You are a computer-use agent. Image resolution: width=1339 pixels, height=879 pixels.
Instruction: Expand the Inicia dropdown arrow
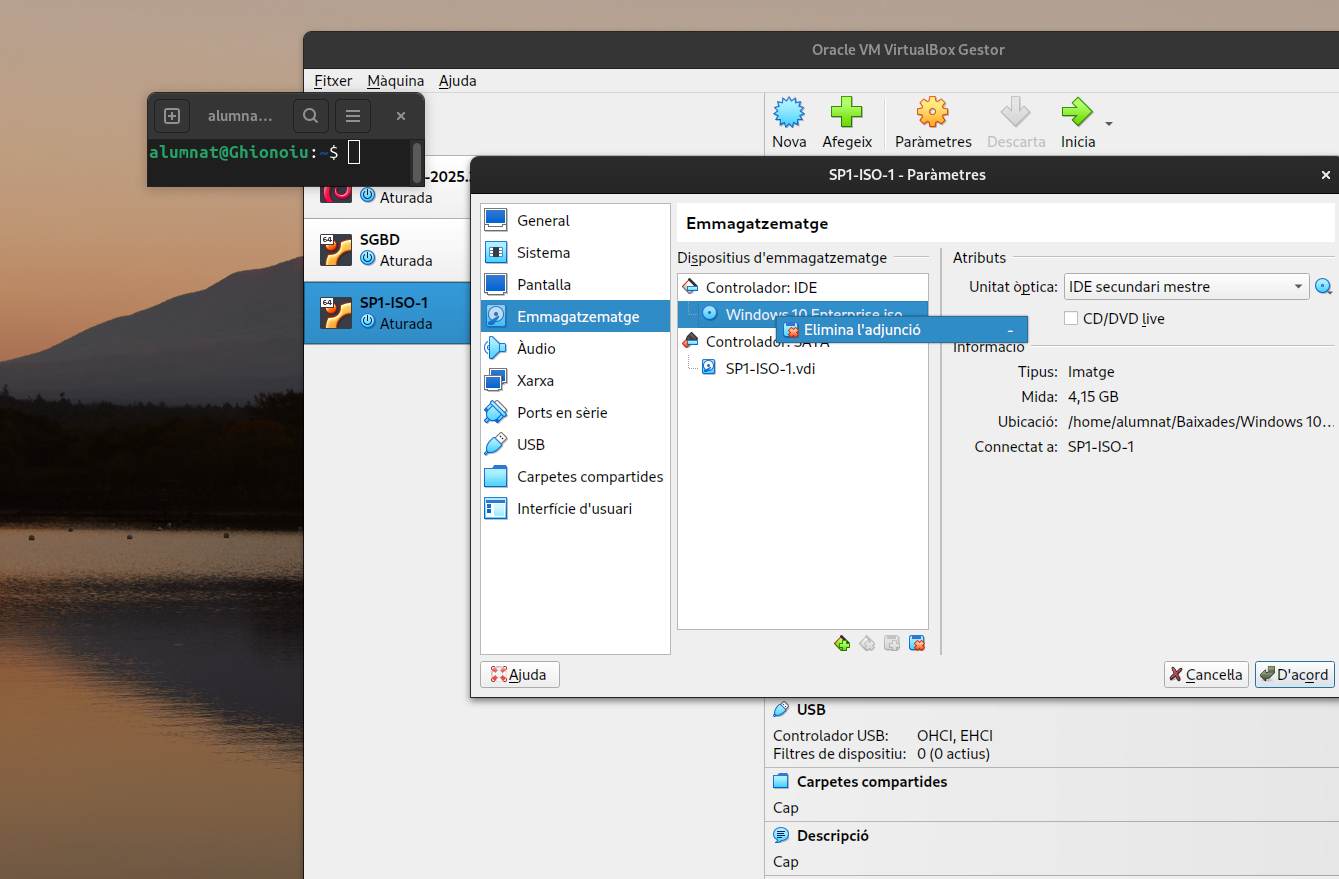tap(1109, 124)
